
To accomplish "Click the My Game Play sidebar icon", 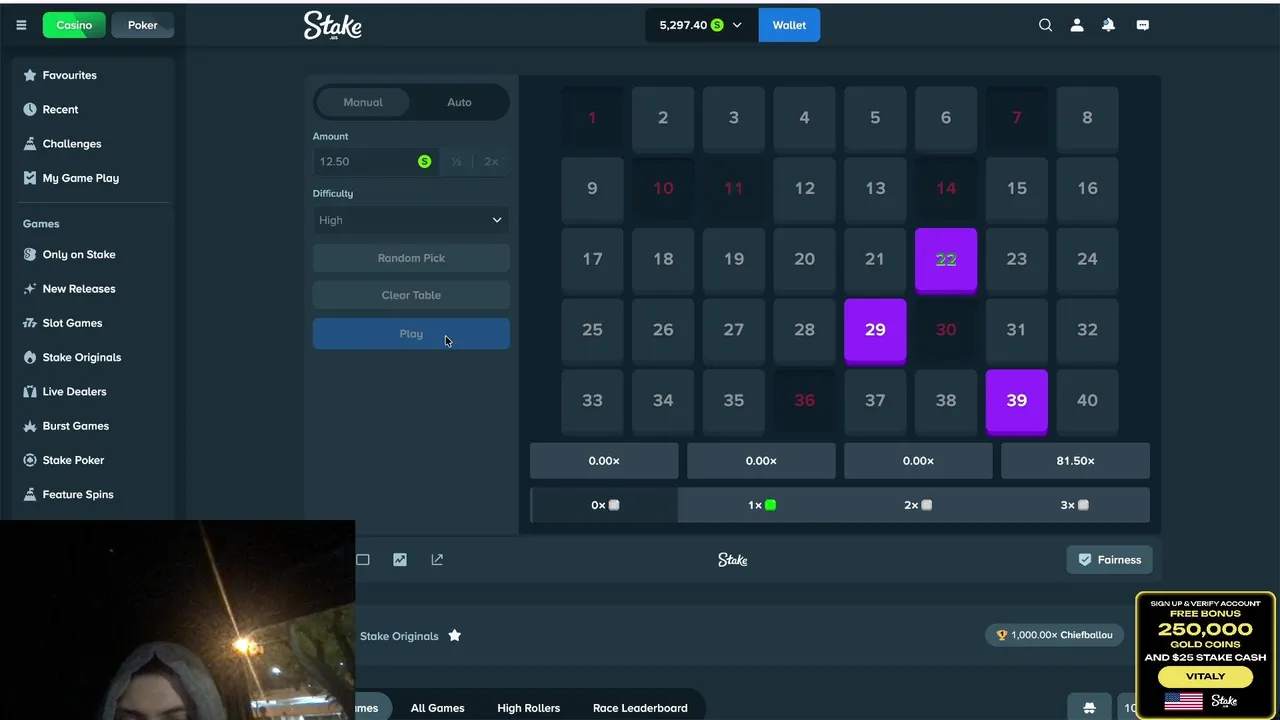I will point(30,178).
